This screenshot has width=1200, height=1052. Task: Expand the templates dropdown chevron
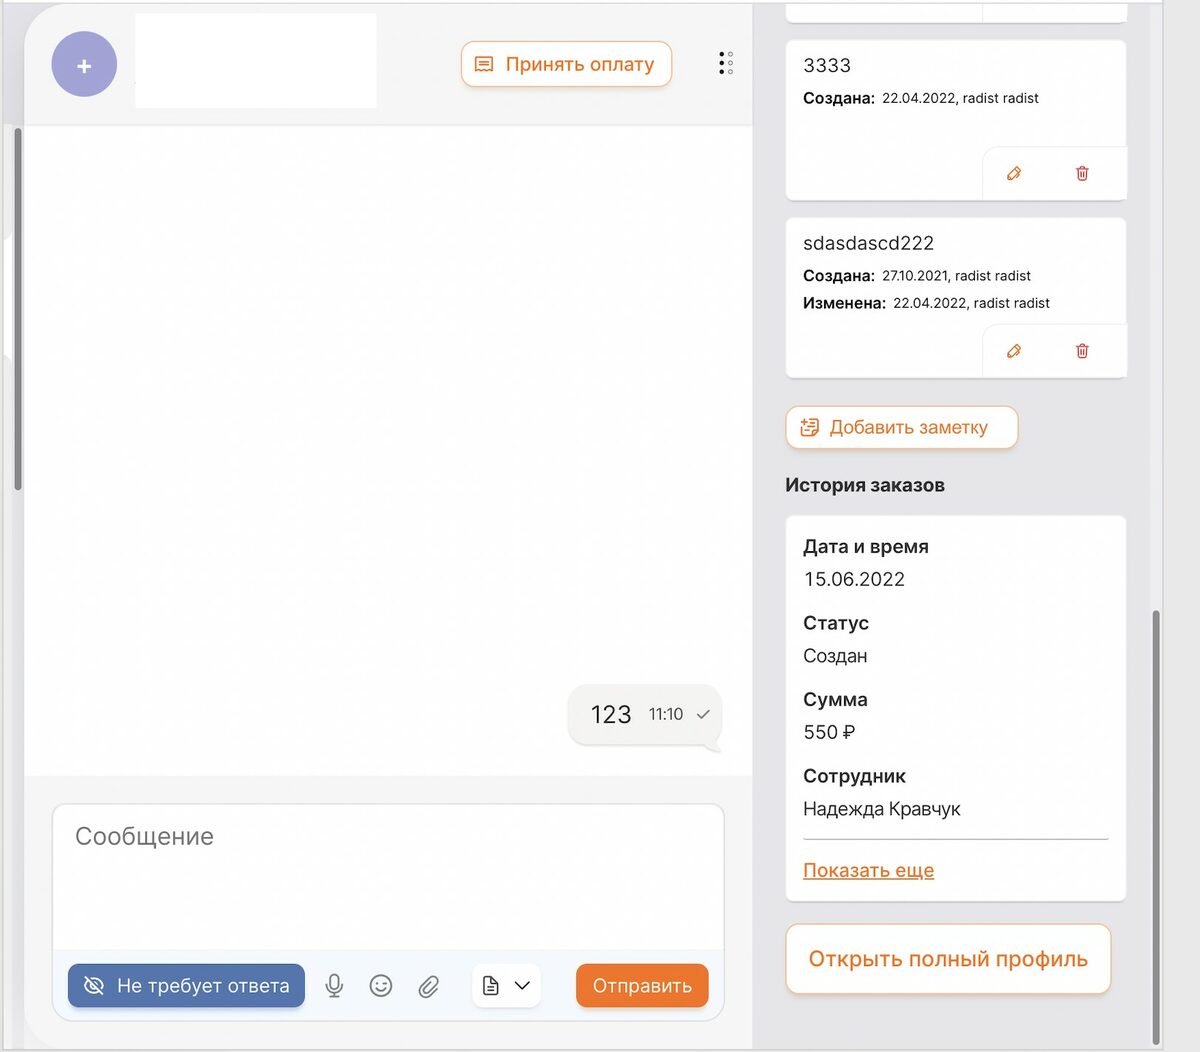pyautogui.click(x=522, y=986)
